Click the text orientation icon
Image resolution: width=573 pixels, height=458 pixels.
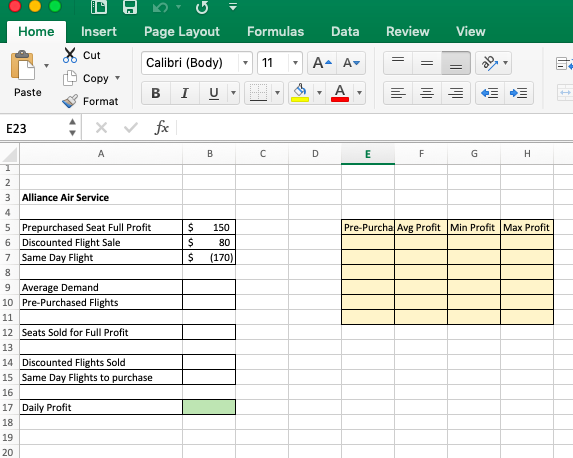point(490,63)
